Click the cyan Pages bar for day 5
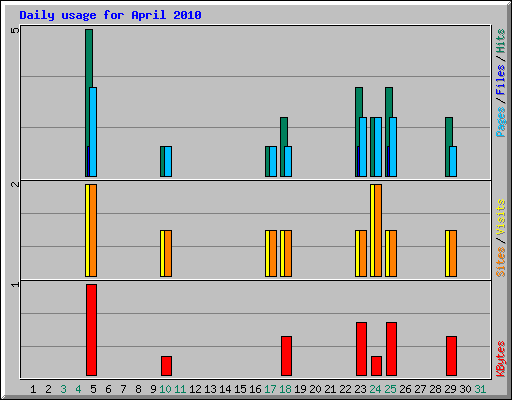Screen dimensions: 512x400 [x=93, y=132]
